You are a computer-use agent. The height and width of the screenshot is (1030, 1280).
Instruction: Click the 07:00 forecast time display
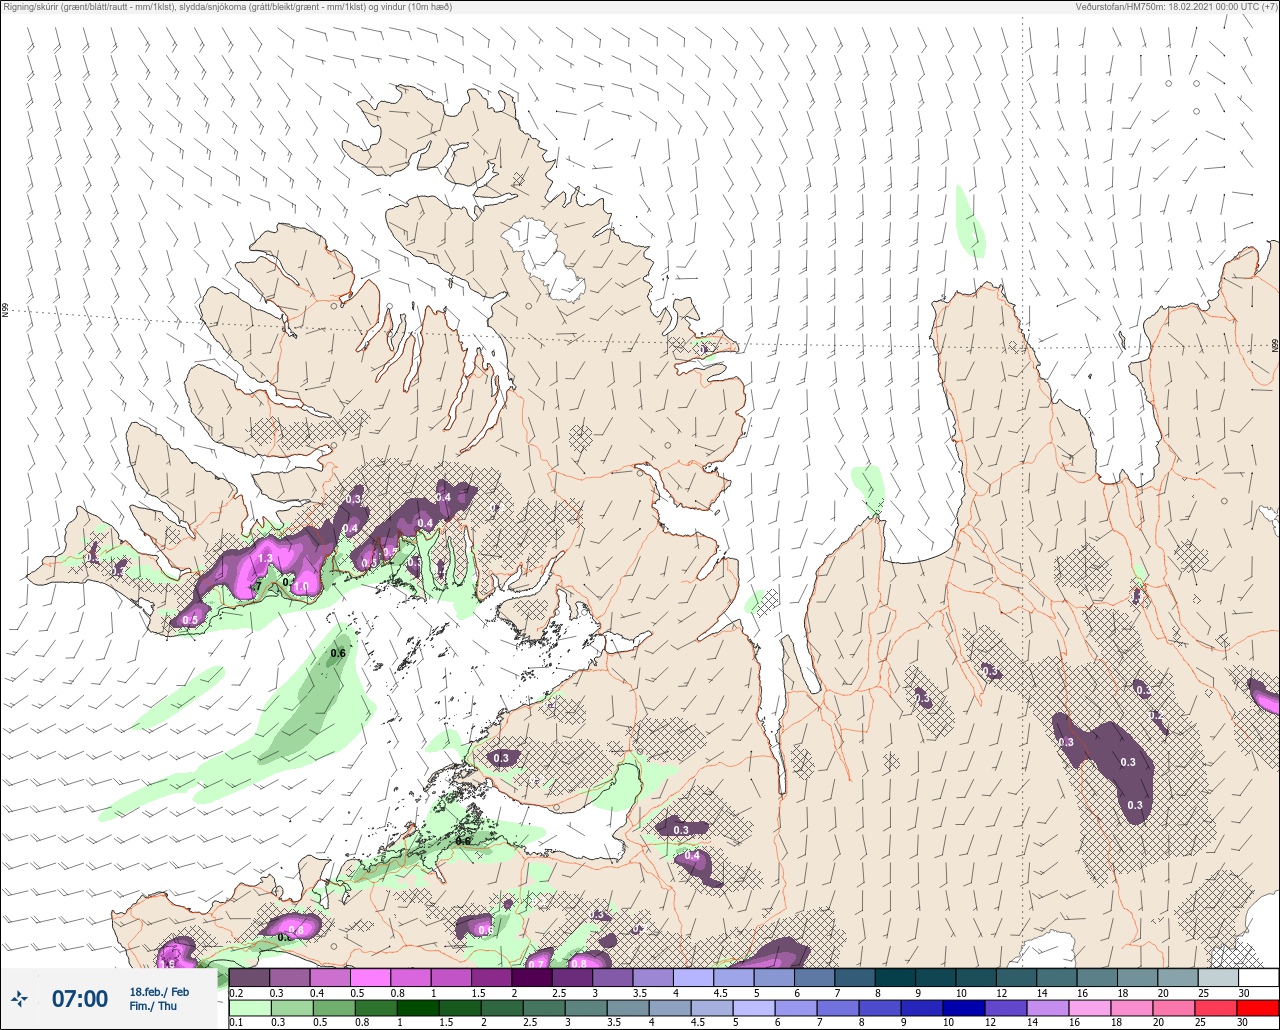tap(80, 998)
